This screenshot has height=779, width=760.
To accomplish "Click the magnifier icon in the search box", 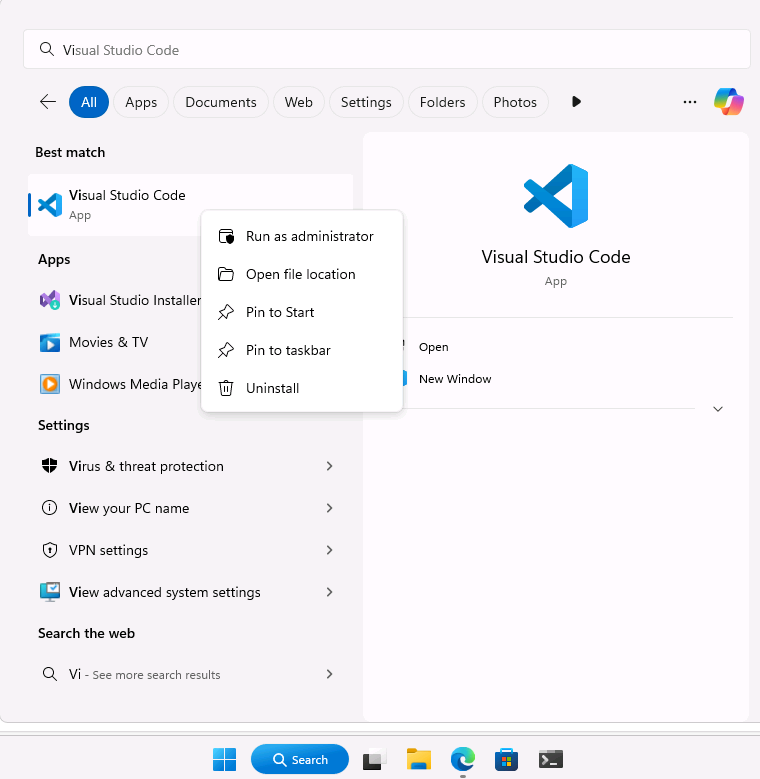I will pyautogui.click(x=47, y=49).
